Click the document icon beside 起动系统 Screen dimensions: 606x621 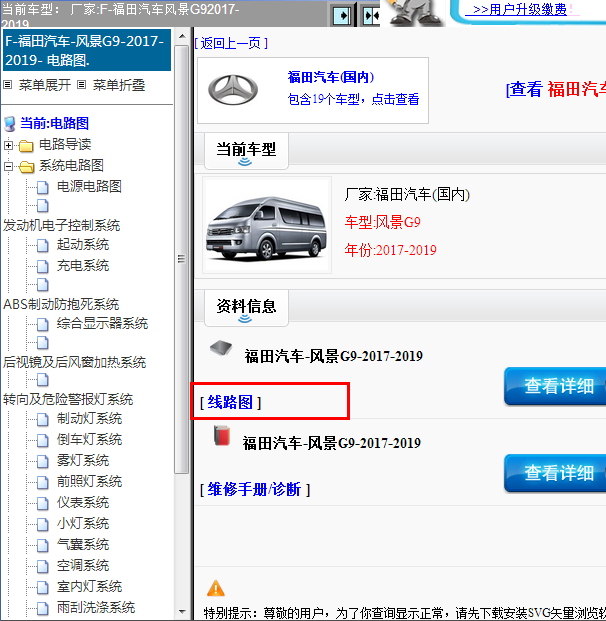(43, 246)
